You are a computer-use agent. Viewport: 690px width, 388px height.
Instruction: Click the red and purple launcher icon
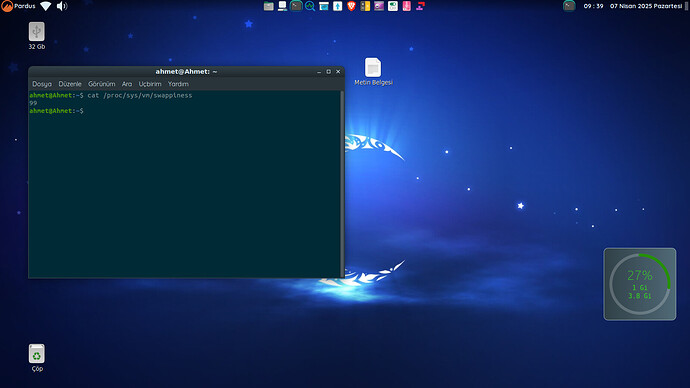pos(421,6)
